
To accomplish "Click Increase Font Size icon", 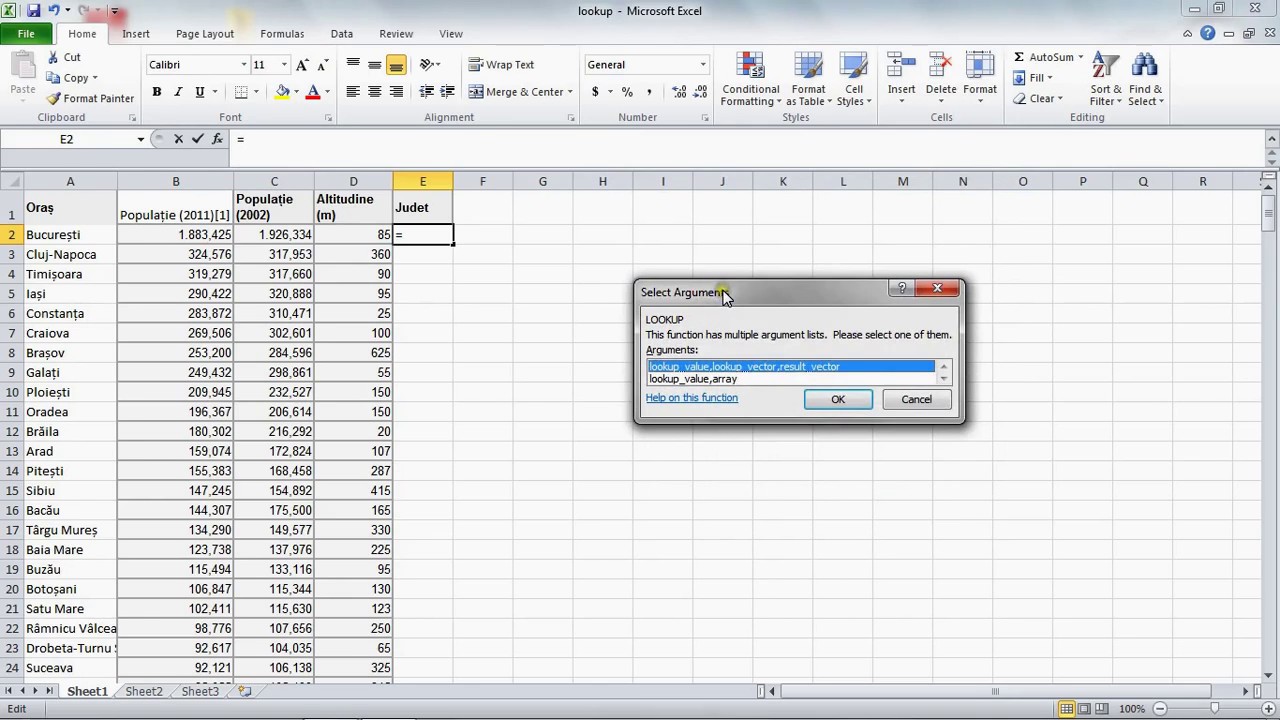I will [302, 65].
